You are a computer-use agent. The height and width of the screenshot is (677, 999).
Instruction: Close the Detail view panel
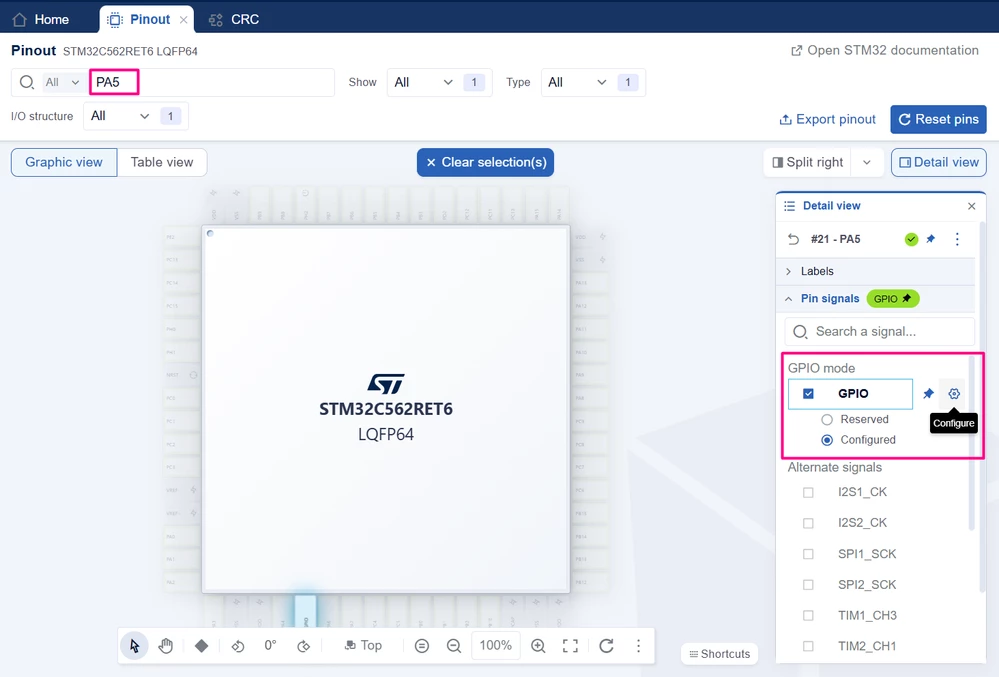click(x=972, y=206)
